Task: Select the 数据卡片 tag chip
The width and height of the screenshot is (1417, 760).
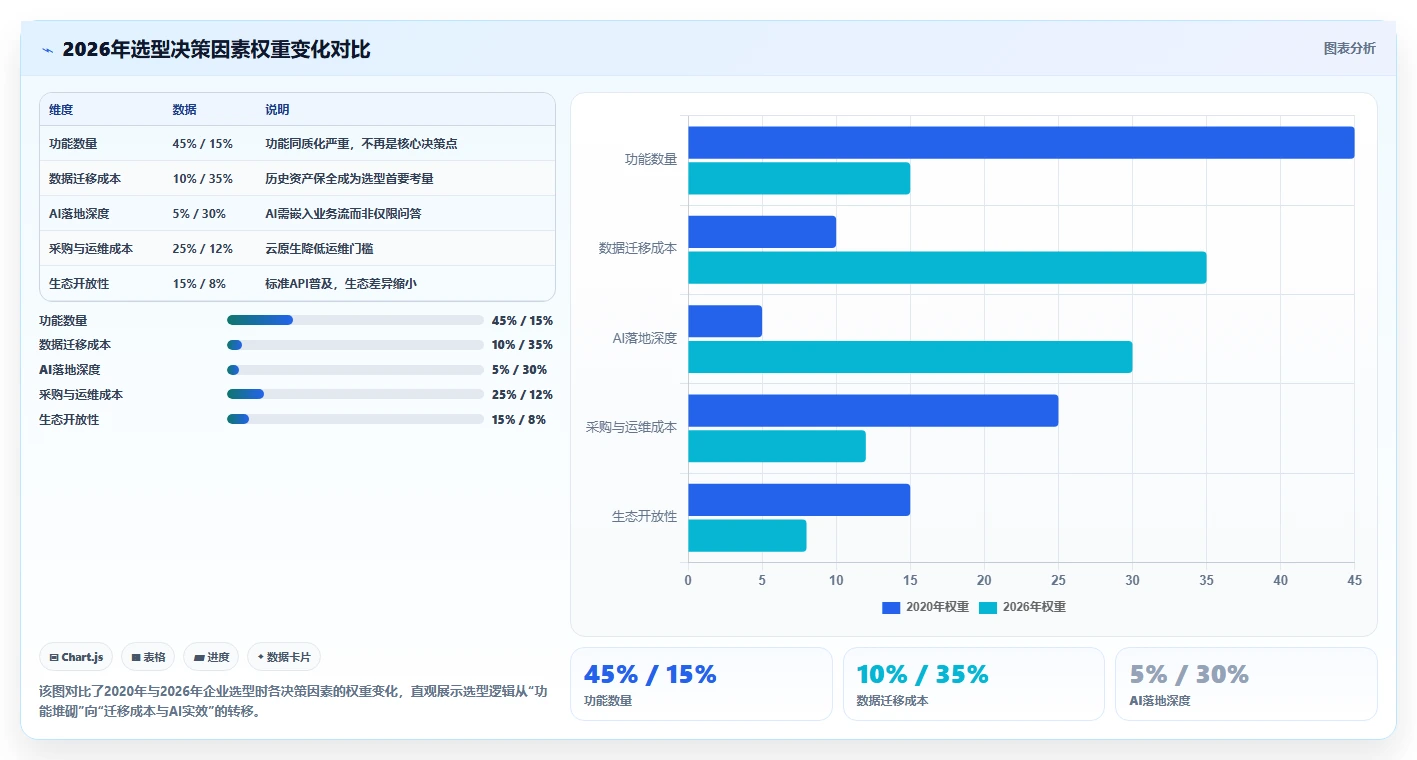Action: click(x=284, y=657)
